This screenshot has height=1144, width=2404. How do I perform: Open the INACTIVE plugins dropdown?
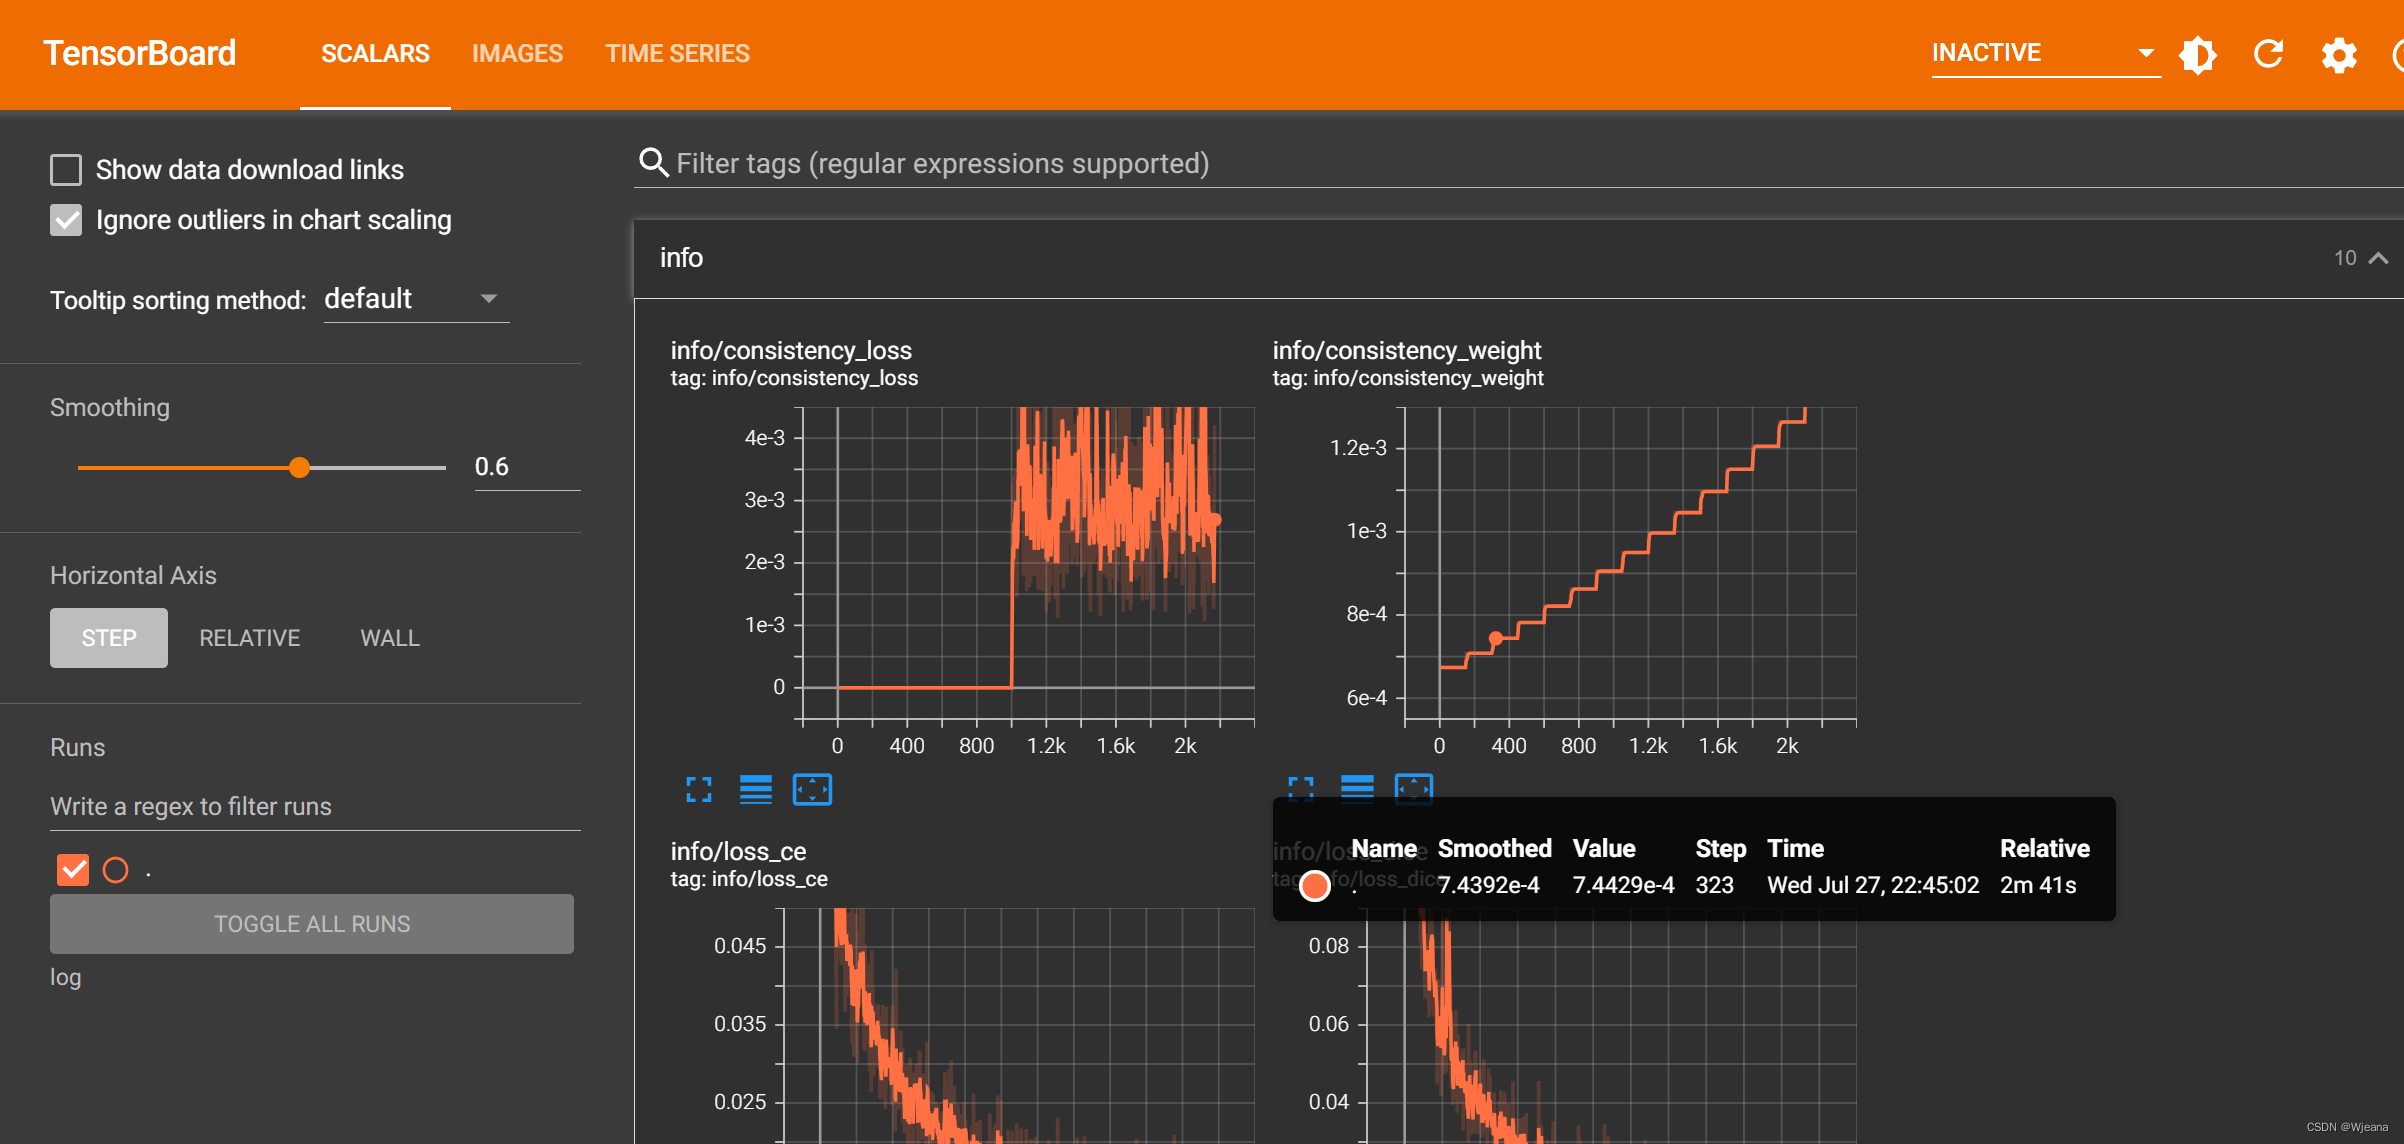point(2044,53)
